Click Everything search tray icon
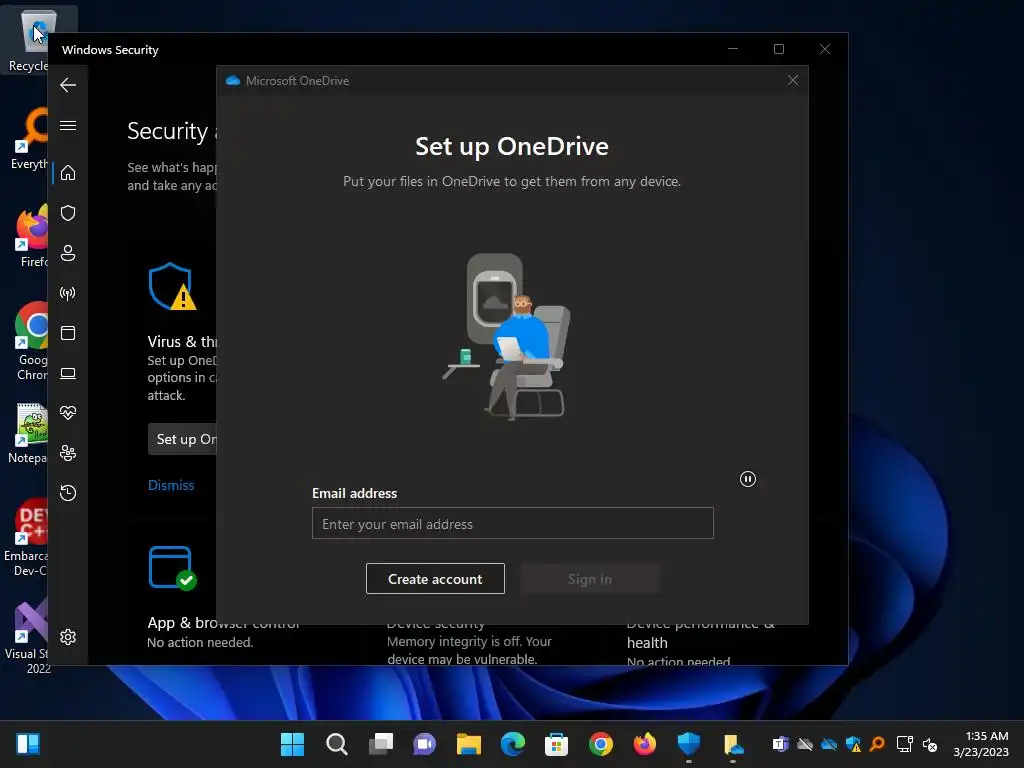Viewport: 1024px width, 768px height. pos(877,744)
